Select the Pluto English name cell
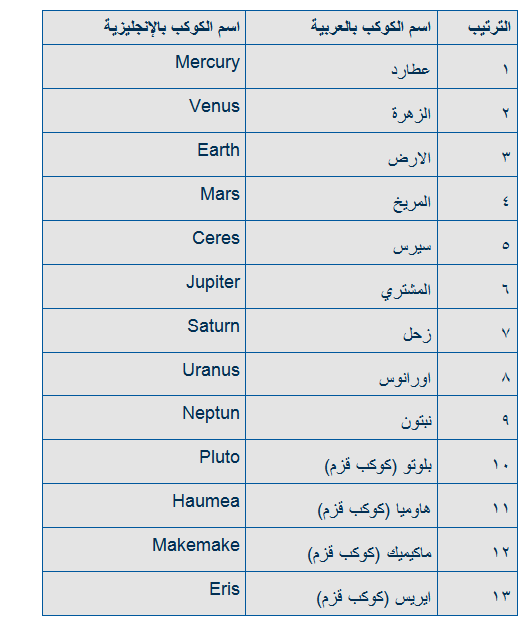The width and height of the screenshot is (531, 625). click(144, 462)
